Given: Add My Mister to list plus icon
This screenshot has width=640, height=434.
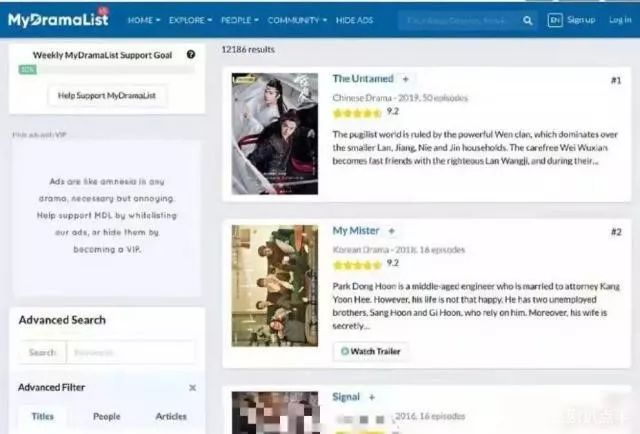Looking at the screenshot, I should tap(391, 231).
